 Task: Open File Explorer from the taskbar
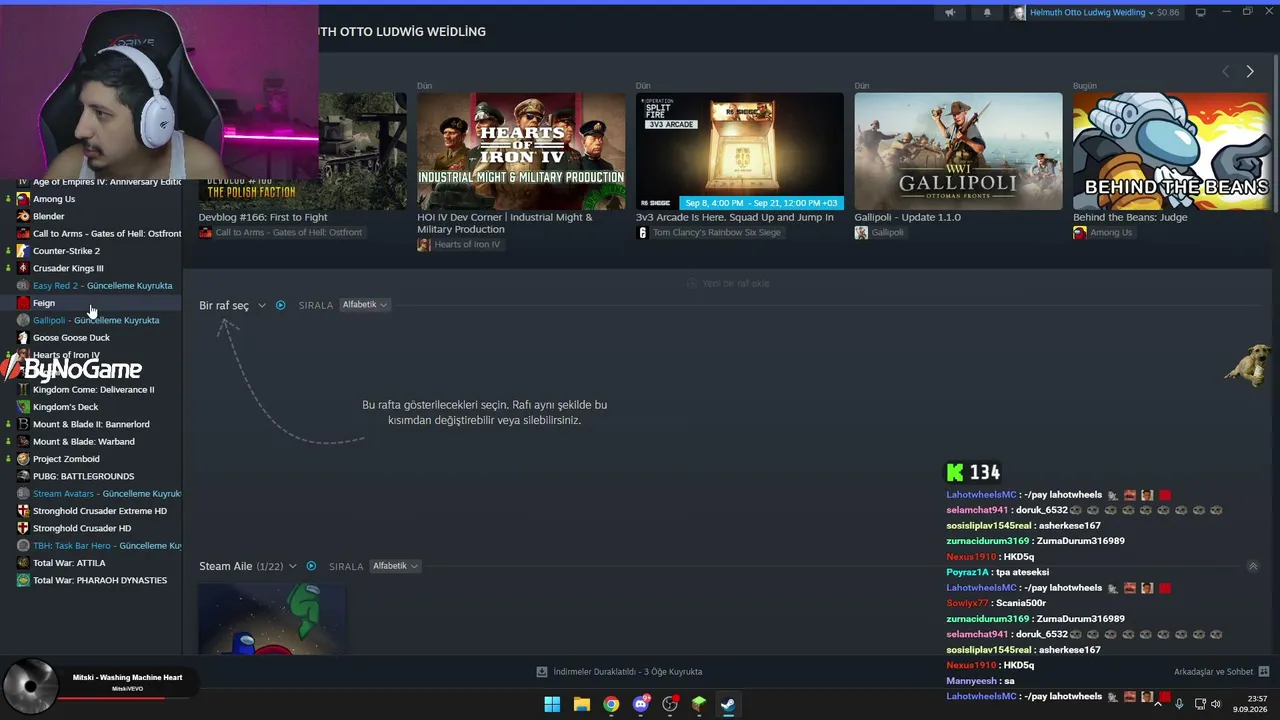(581, 704)
